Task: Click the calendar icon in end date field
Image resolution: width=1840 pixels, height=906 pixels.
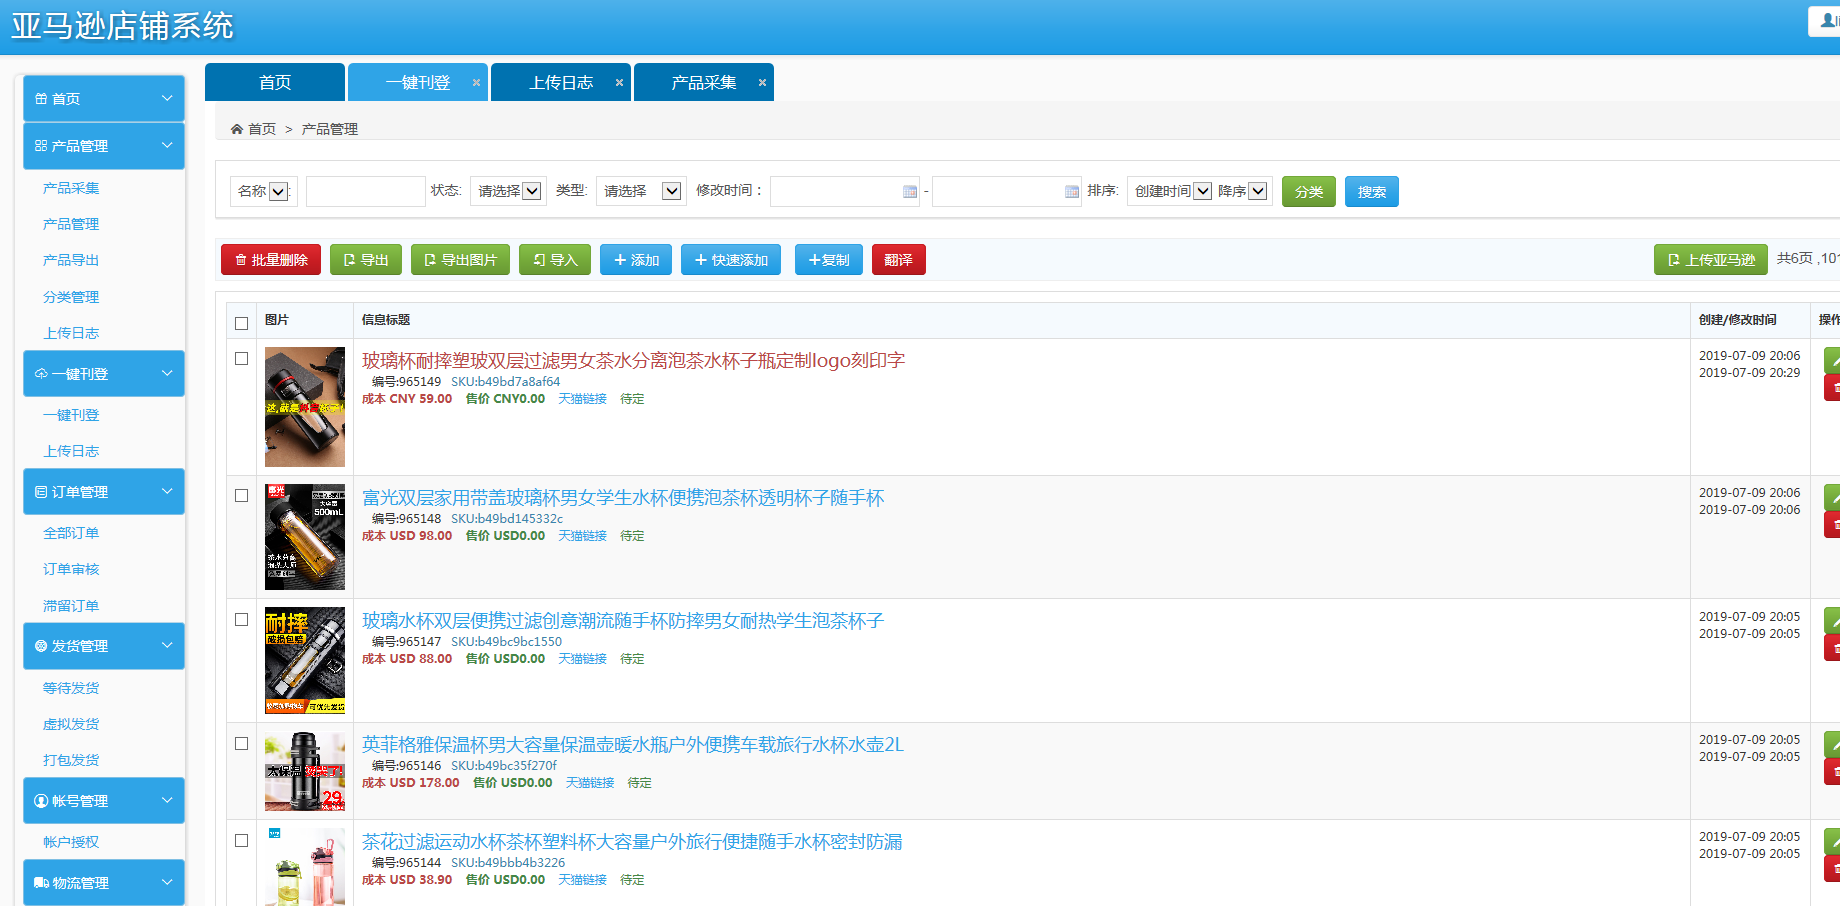Action: (x=1071, y=192)
